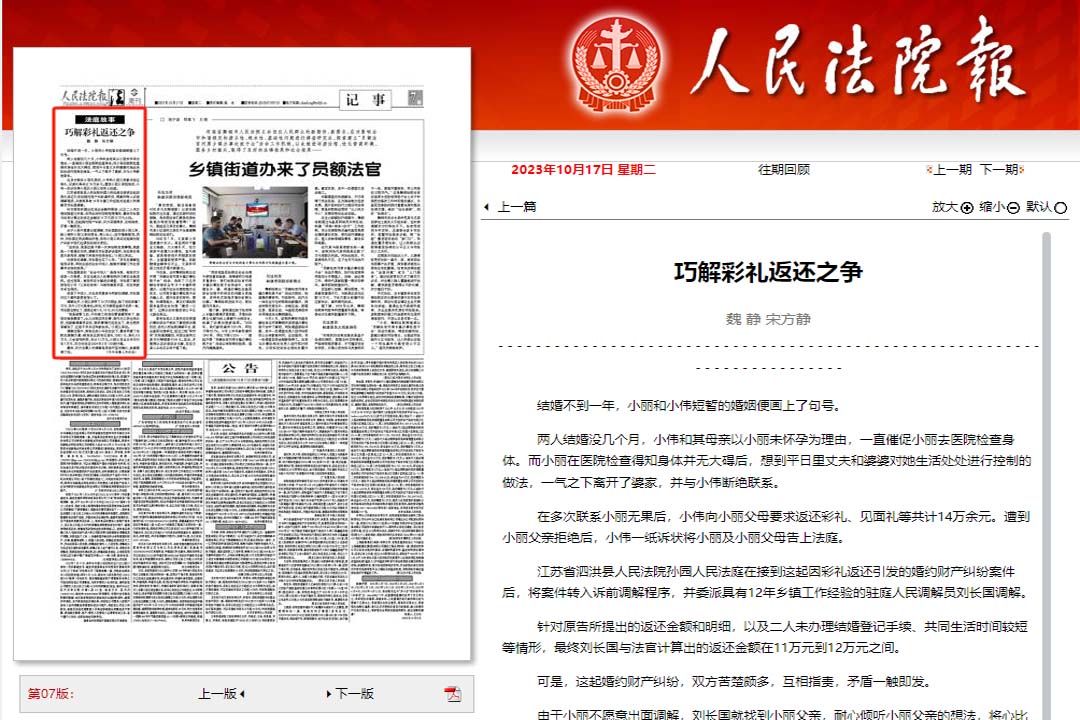Download the page PDF via the PDF icon
This screenshot has width=1080, height=720.
(453, 694)
